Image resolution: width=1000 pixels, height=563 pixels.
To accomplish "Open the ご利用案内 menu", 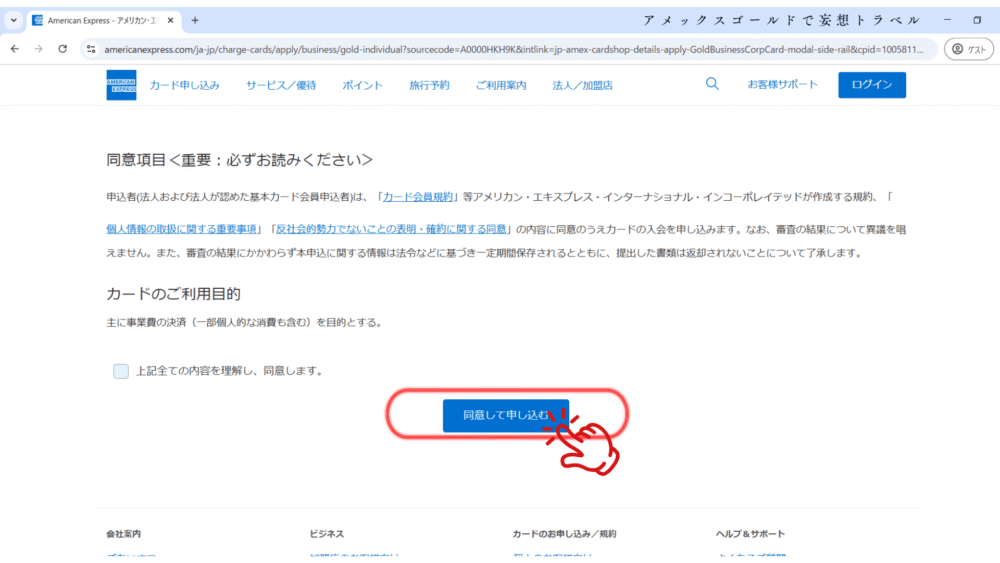I will point(501,85).
